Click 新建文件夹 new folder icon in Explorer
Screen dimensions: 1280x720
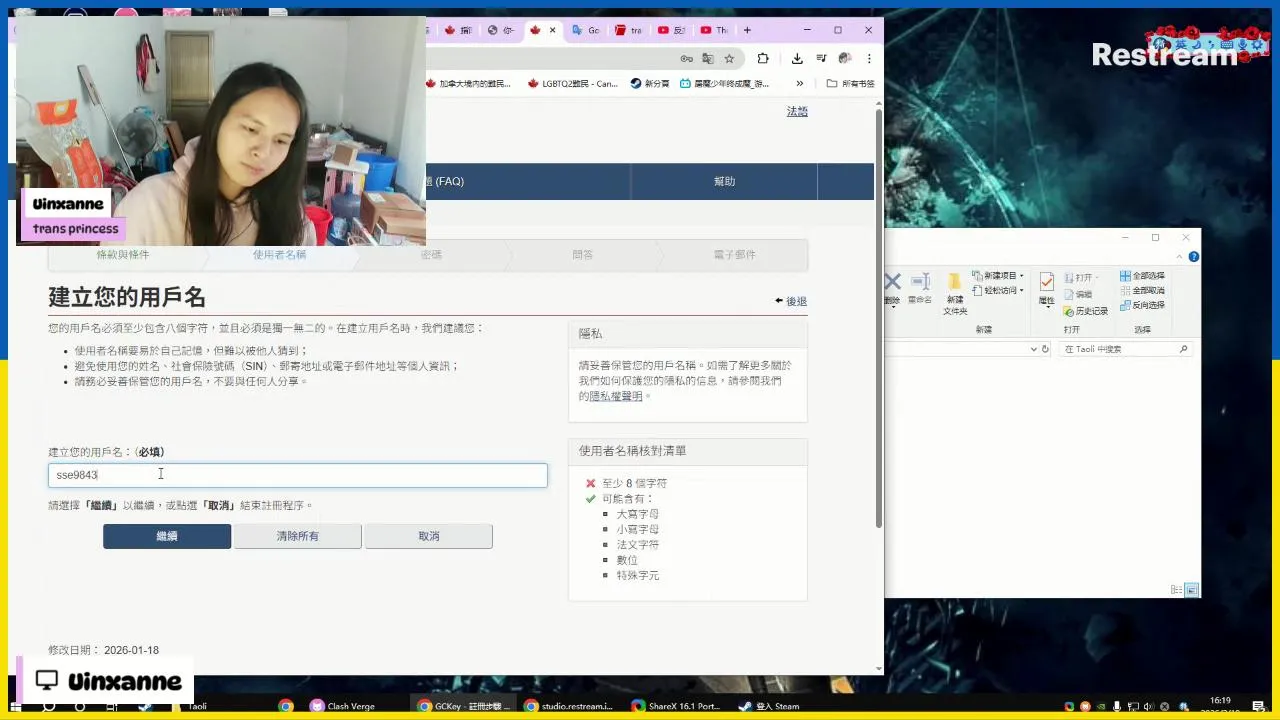point(955,294)
